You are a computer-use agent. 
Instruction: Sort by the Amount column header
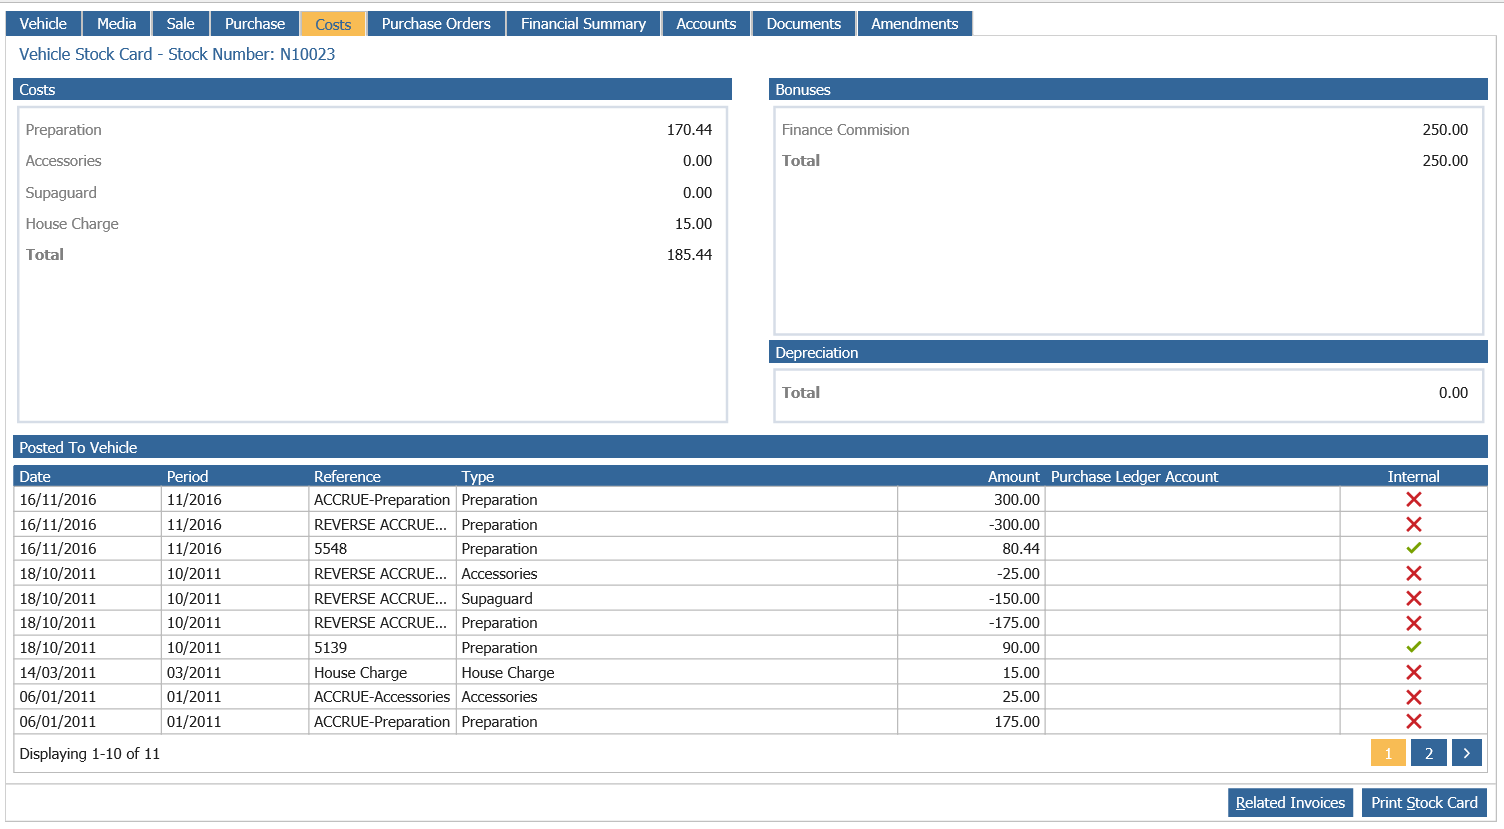1013,476
